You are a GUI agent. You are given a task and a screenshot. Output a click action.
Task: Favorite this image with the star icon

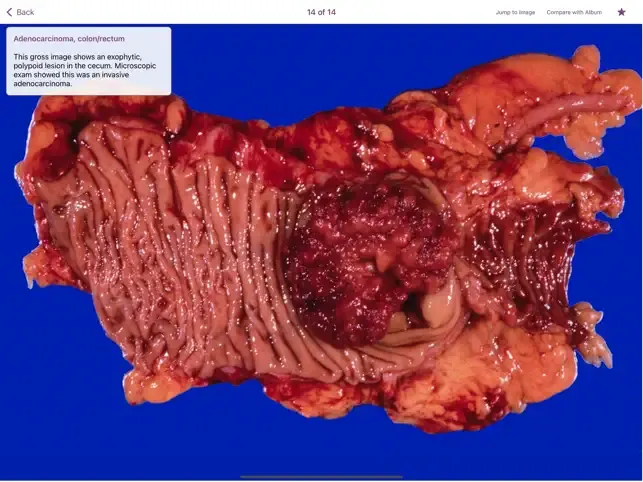pyautogui.click(x=621, y=12)
